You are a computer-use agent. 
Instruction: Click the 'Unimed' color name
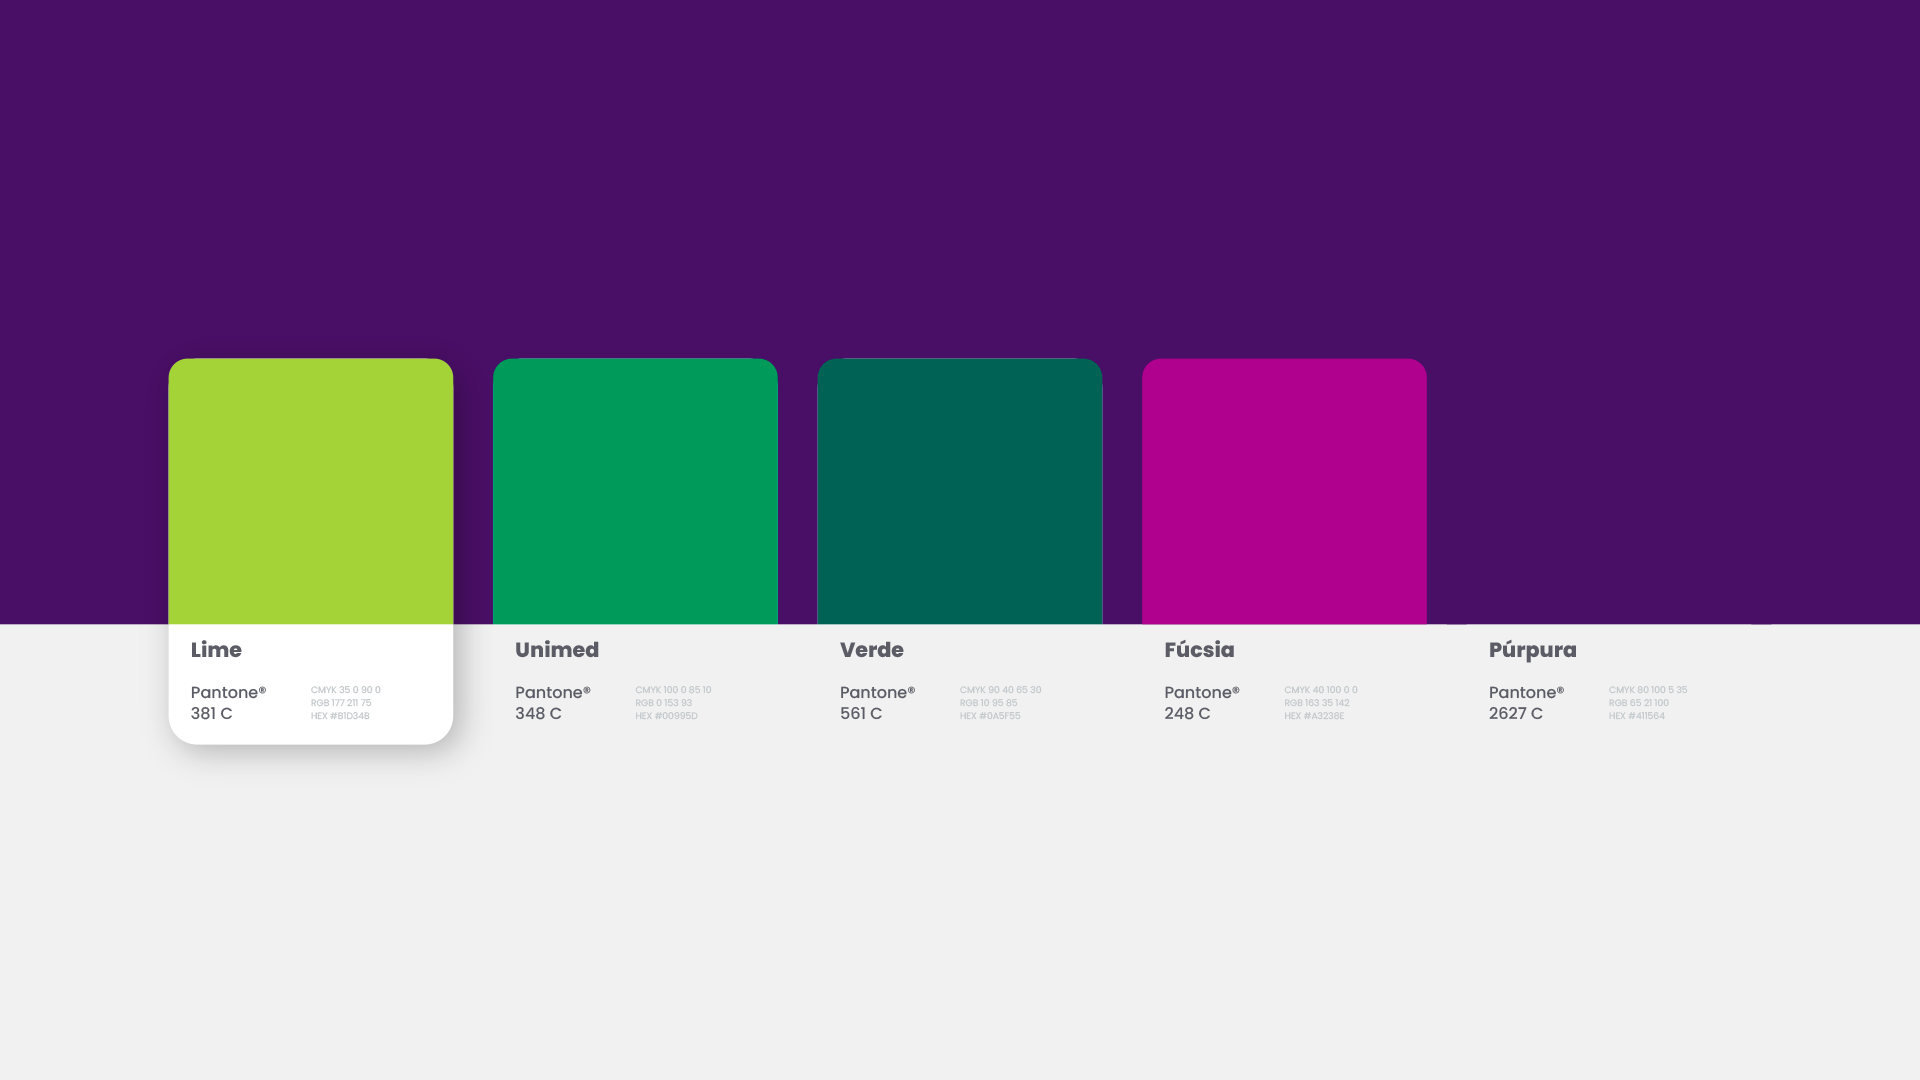(557, 650)
